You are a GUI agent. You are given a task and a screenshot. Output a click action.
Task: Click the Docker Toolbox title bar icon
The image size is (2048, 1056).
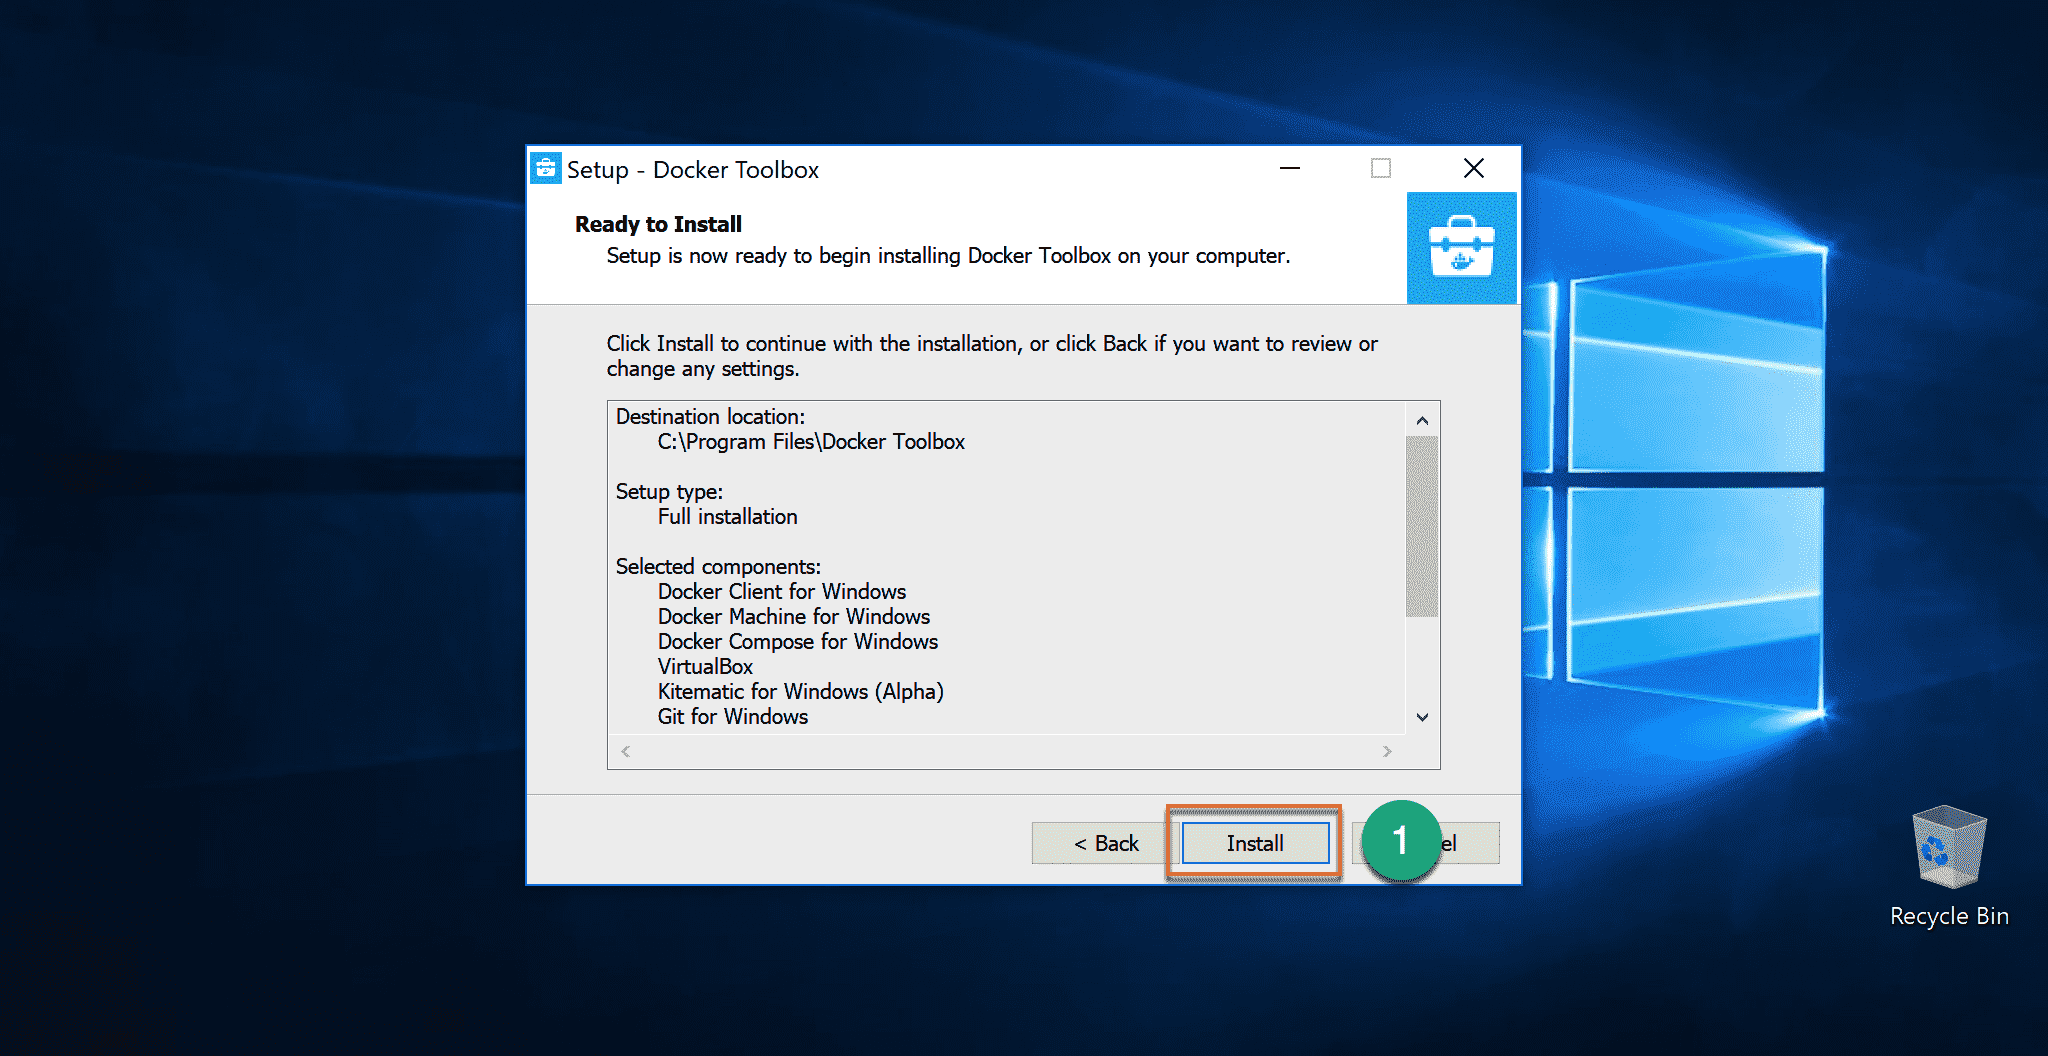(546, 169)
